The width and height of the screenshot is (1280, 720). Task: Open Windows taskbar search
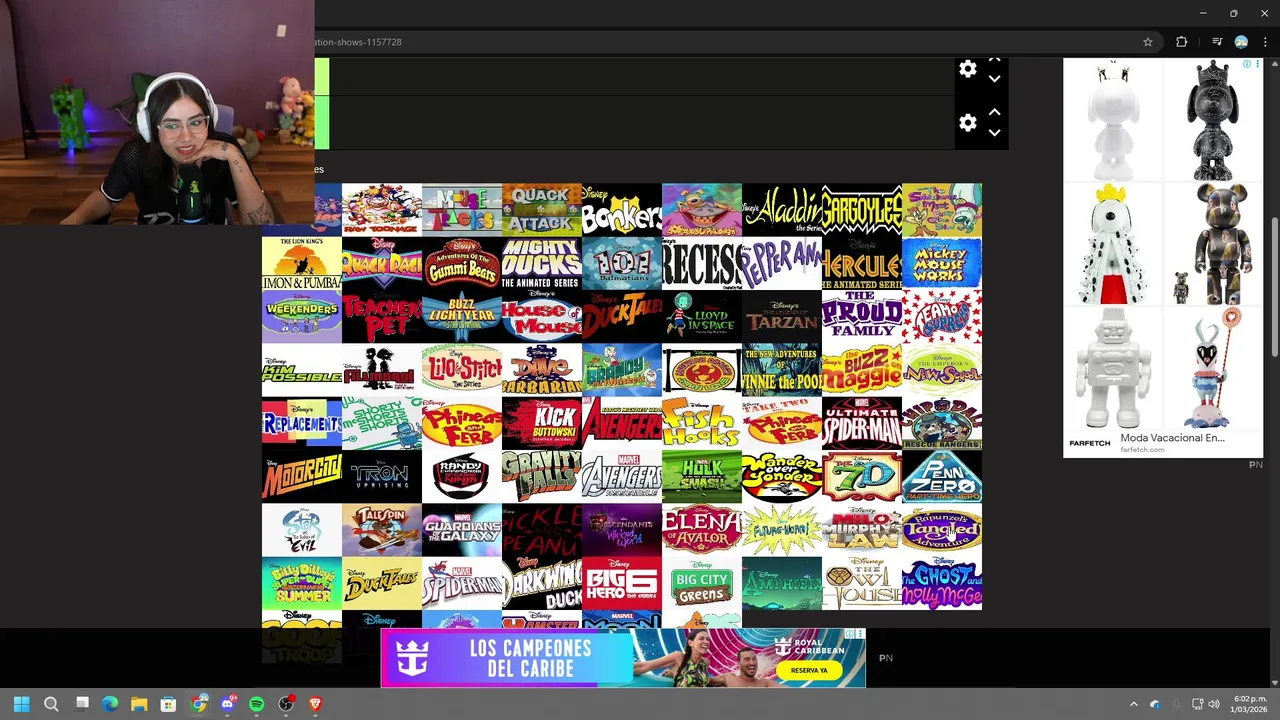coord(51,704)
